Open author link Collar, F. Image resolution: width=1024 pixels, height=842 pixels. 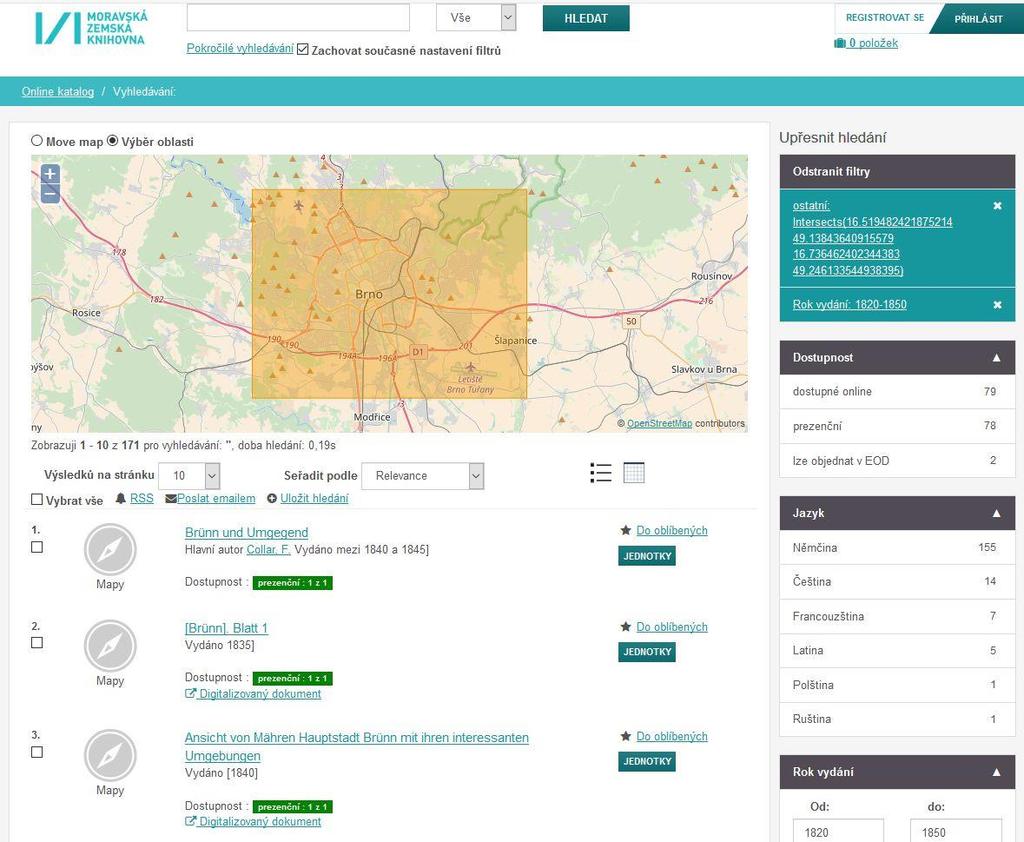(268, 549)
